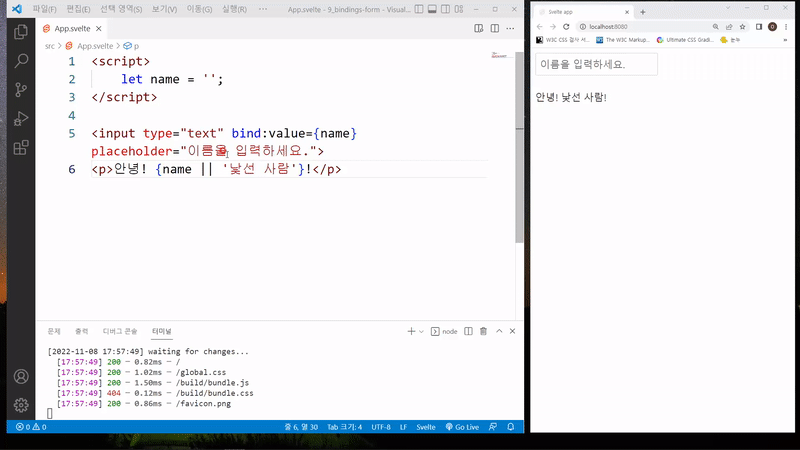
Task: Switch to the 문제 panel tab
Action: (54, 331)
